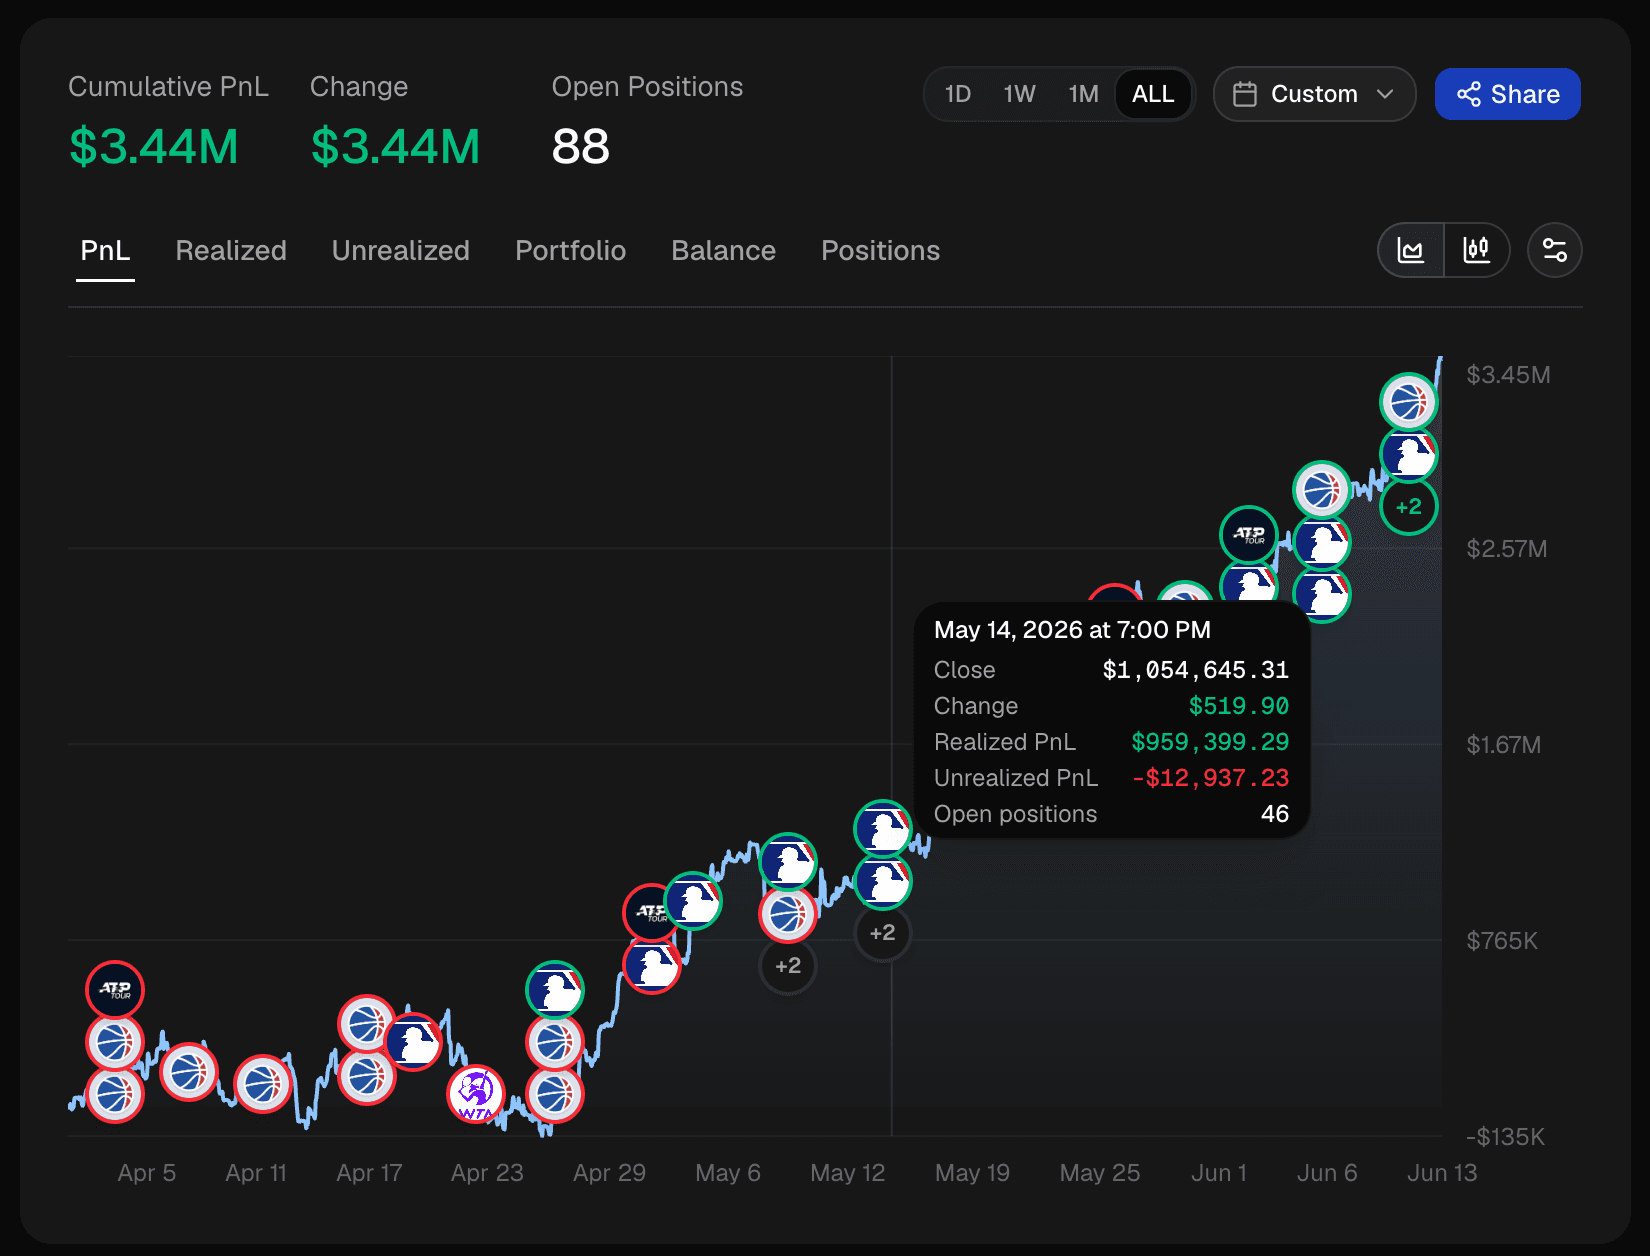Click the May 19 x-axis label
The width and height of the screenshot is (1650, 1256).
click(972, 1173)
